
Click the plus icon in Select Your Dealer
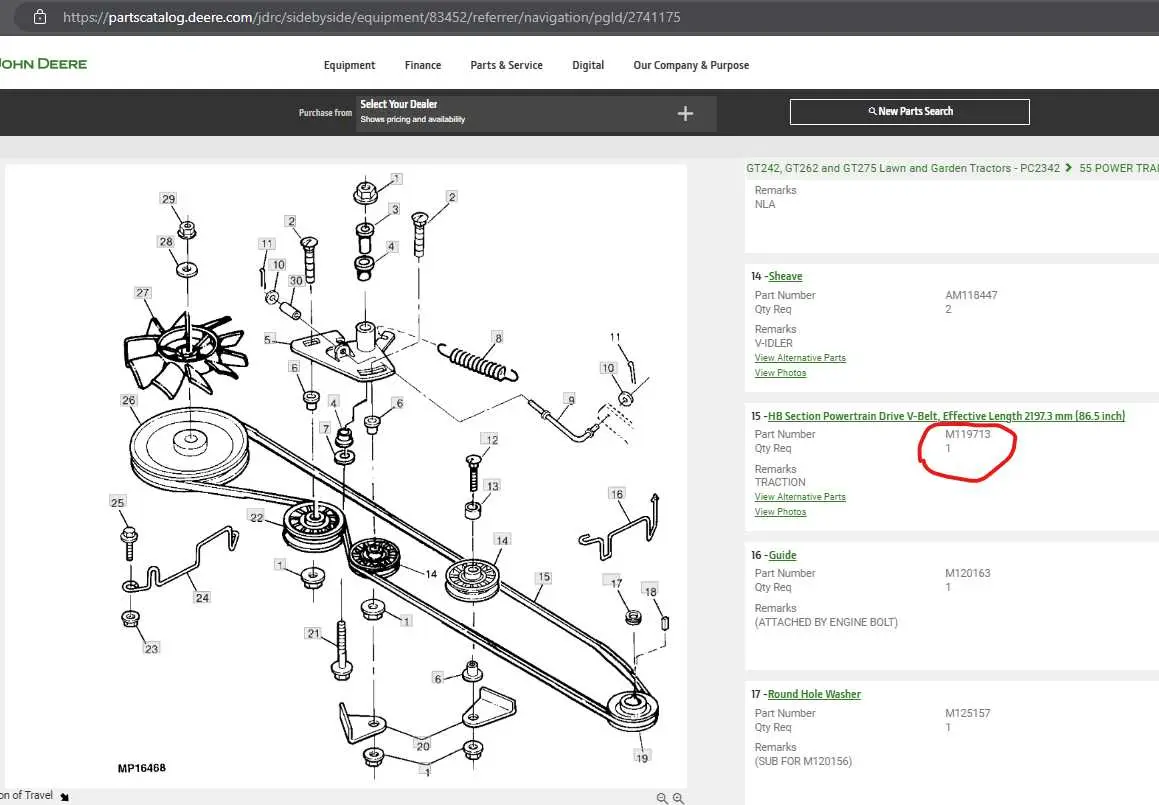[685, 113]
